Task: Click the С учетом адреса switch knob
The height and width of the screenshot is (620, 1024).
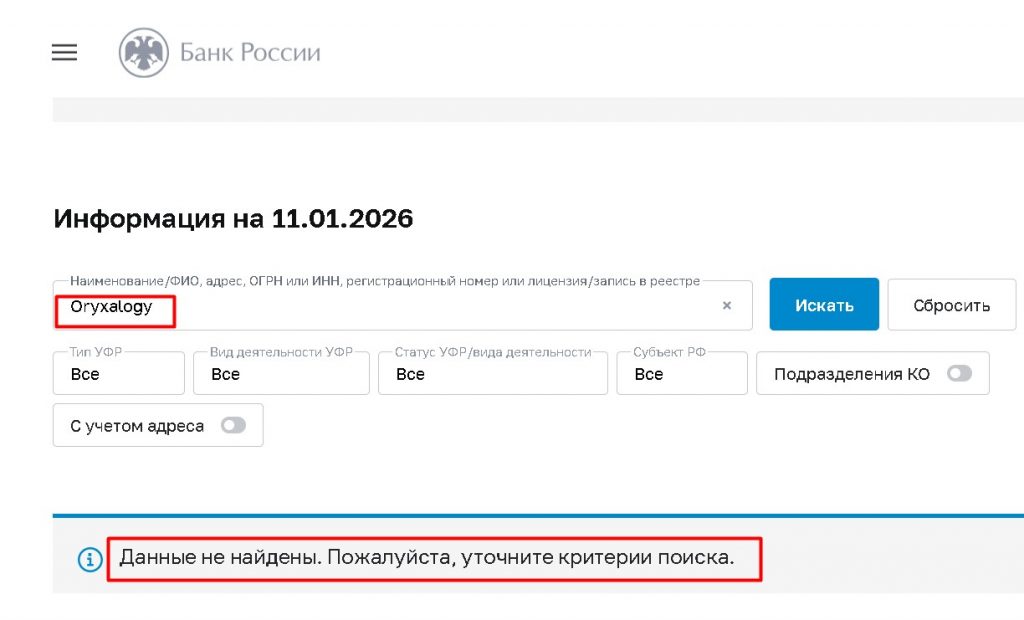Action: coord(227,425)
